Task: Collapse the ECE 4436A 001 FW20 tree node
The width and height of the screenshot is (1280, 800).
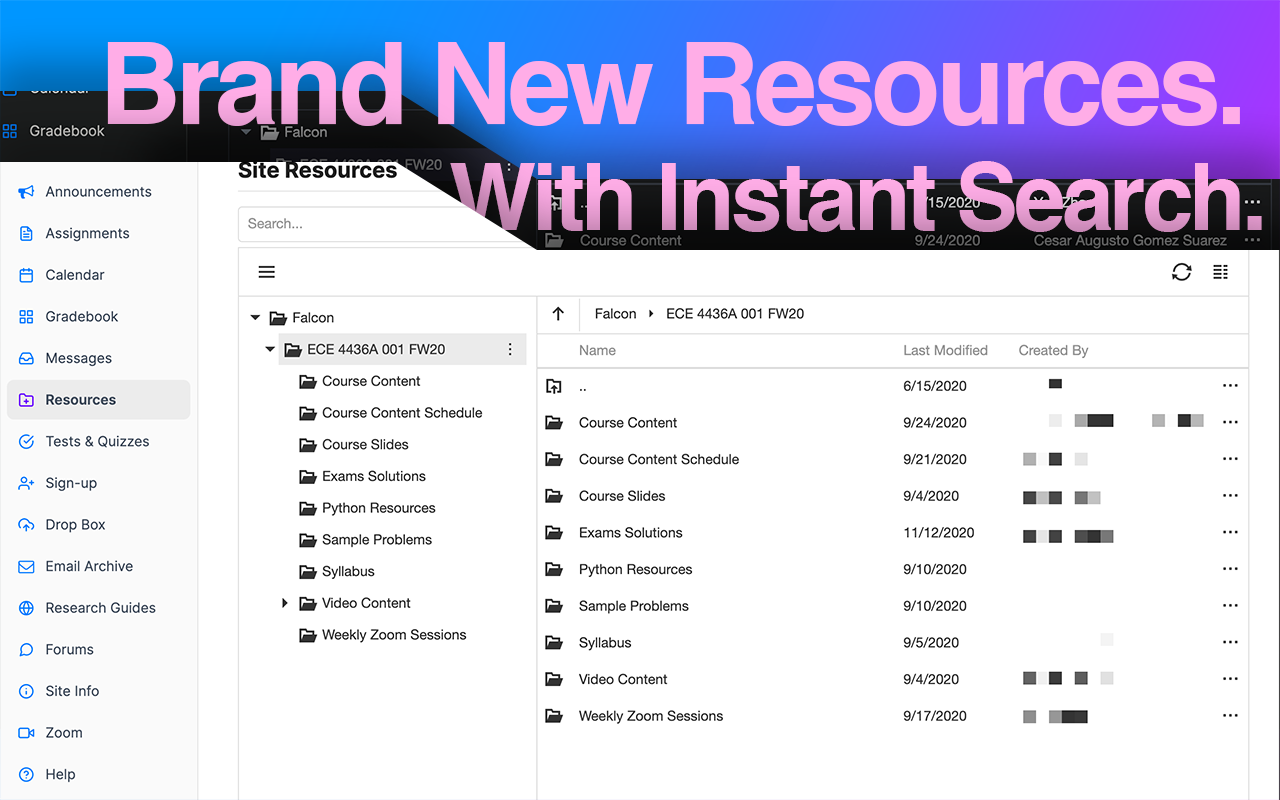Action: pos(270,350)
